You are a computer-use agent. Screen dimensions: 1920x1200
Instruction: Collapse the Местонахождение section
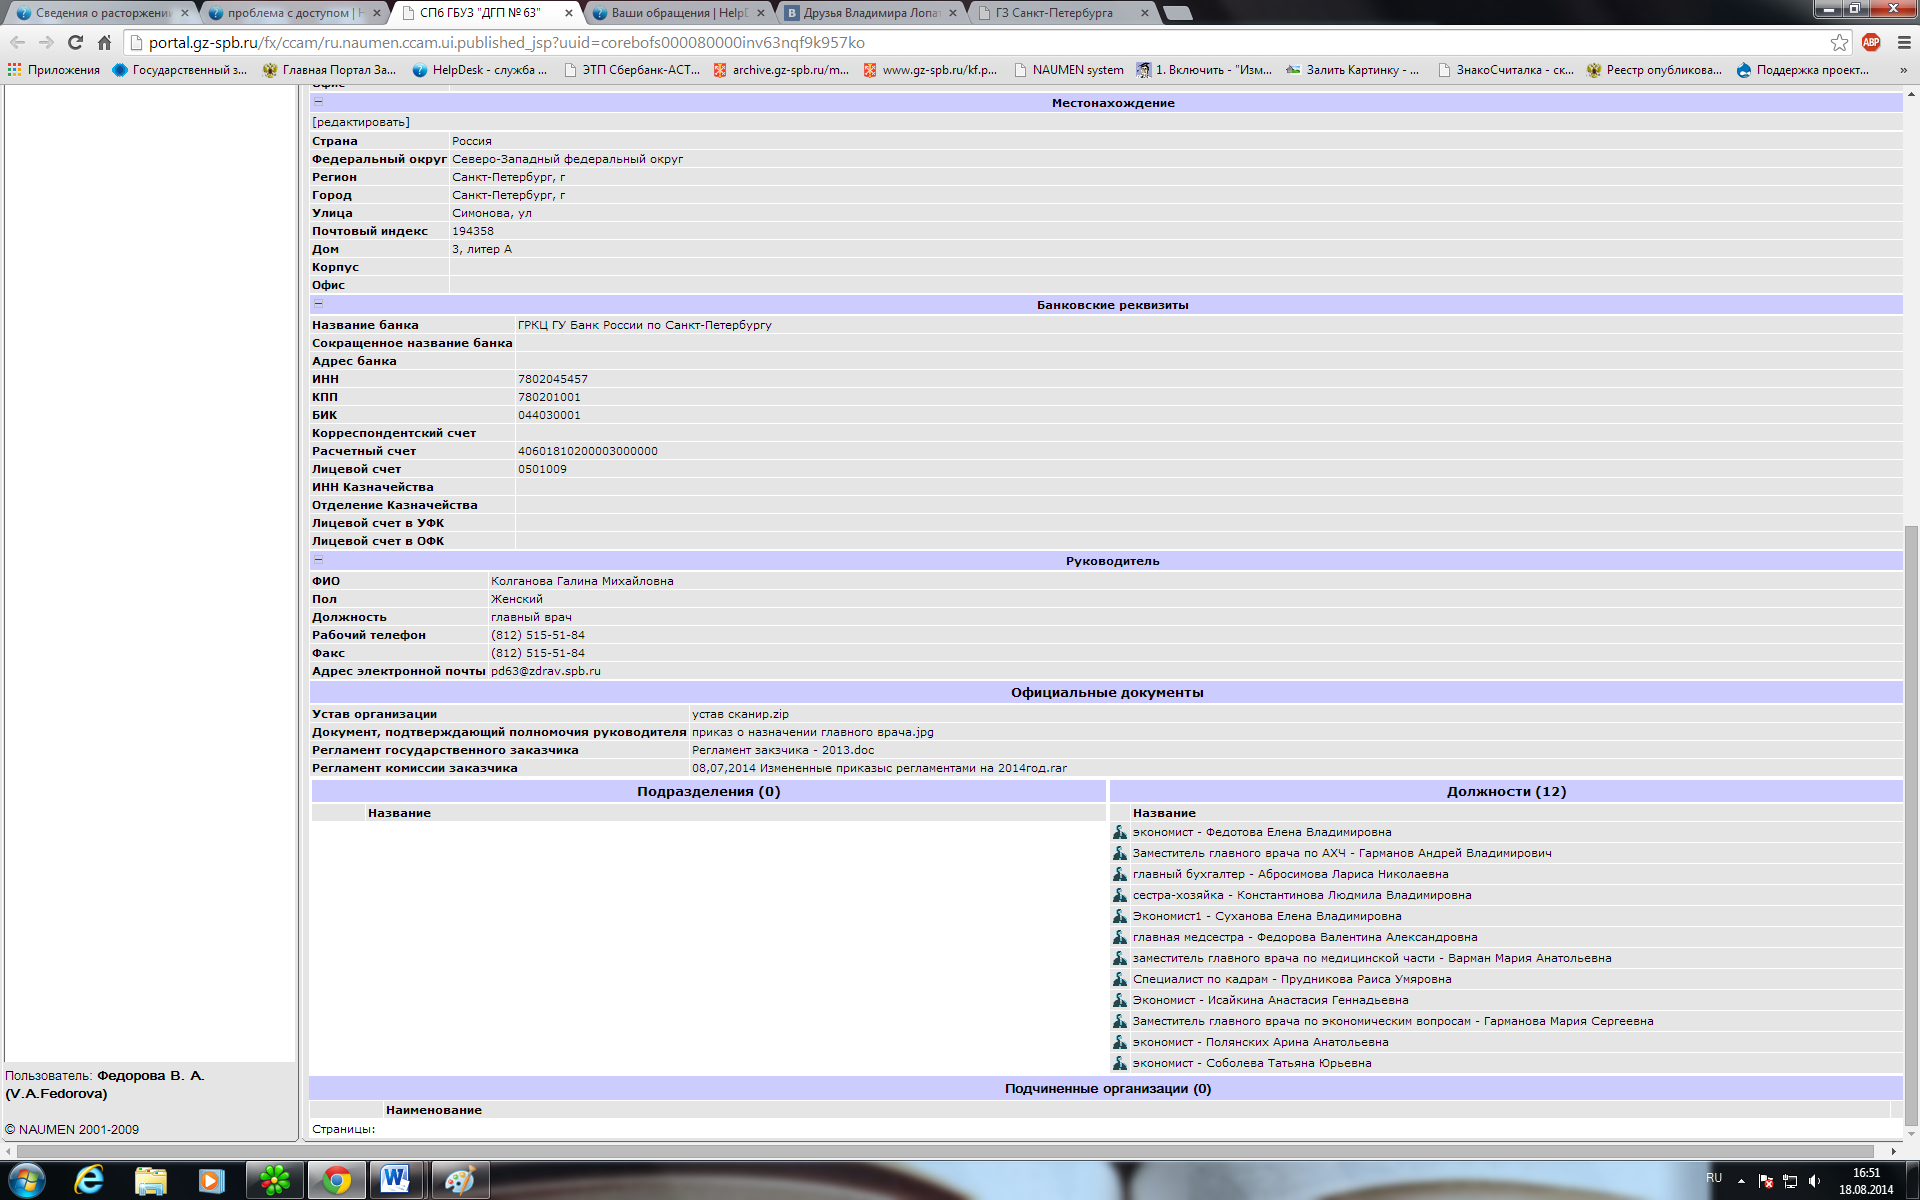pos(318,102)
